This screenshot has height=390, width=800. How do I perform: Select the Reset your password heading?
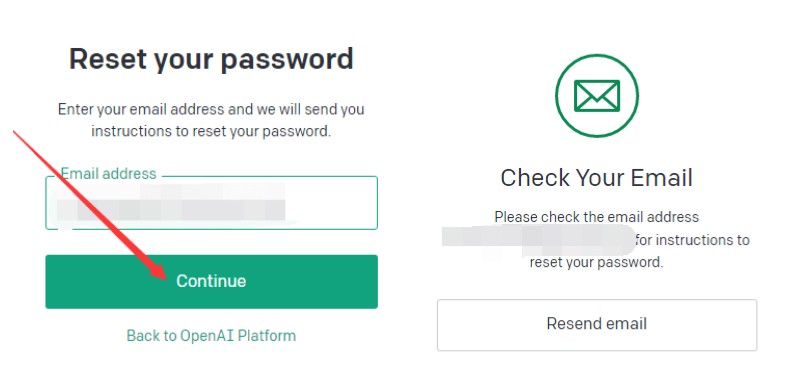click(x=211, y=59)
